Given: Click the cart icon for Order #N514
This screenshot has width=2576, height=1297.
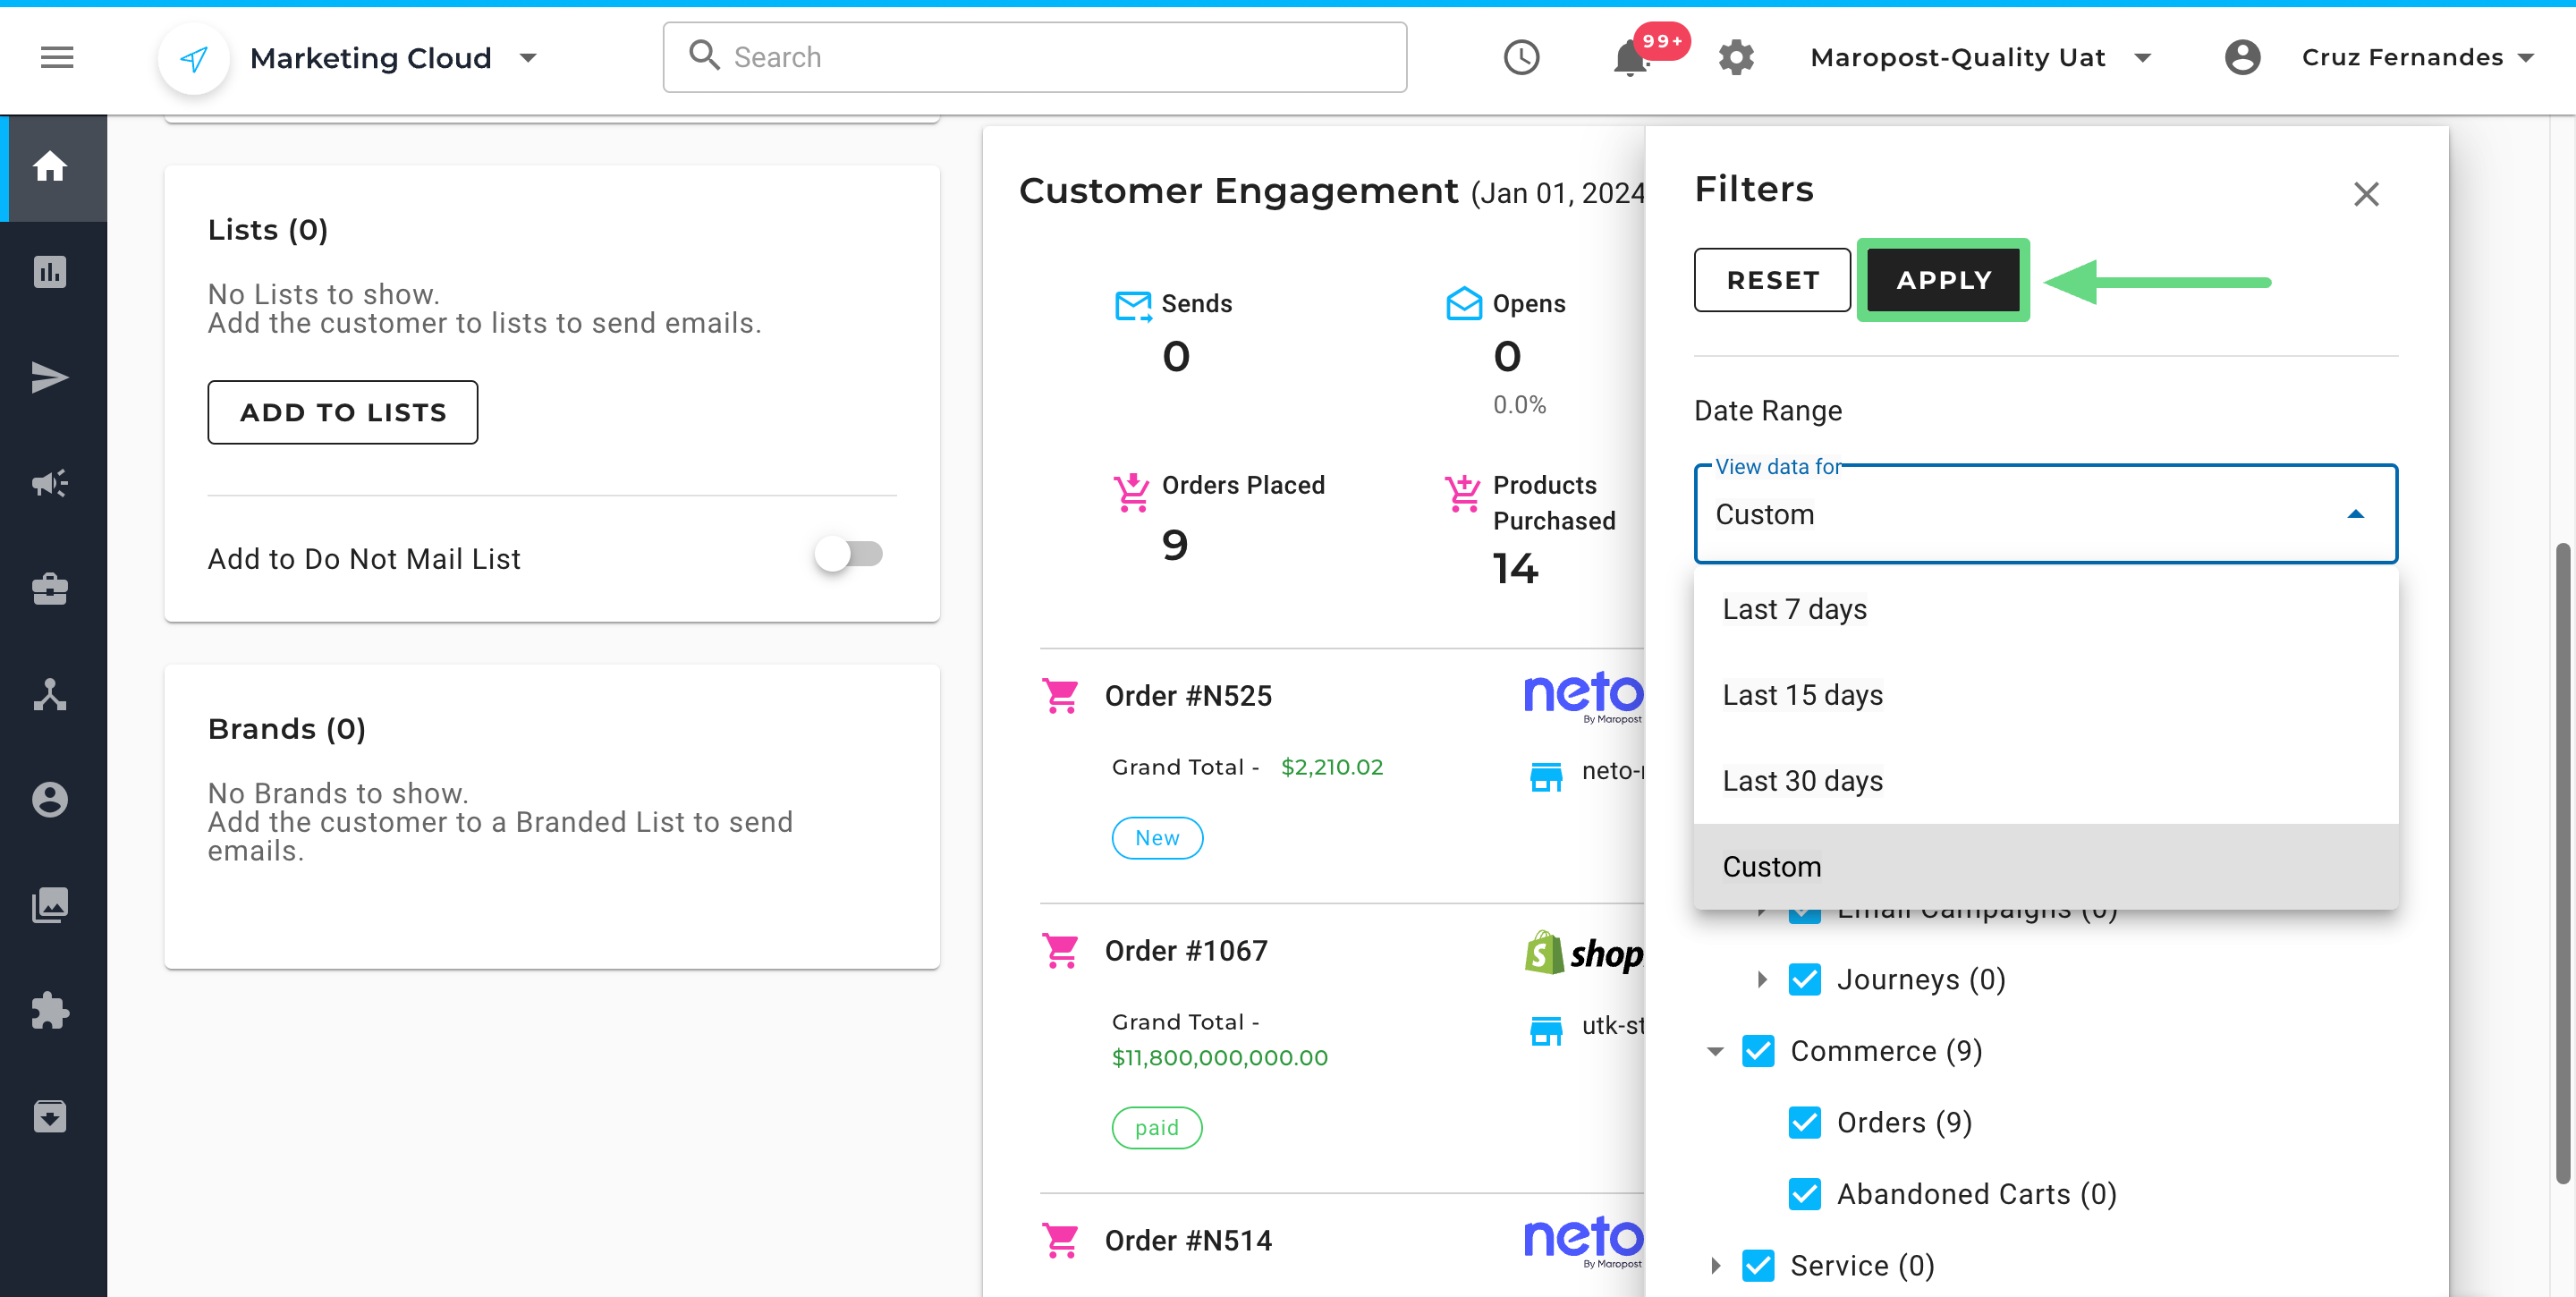Looking at the screenshot, I should 1060,1241.
